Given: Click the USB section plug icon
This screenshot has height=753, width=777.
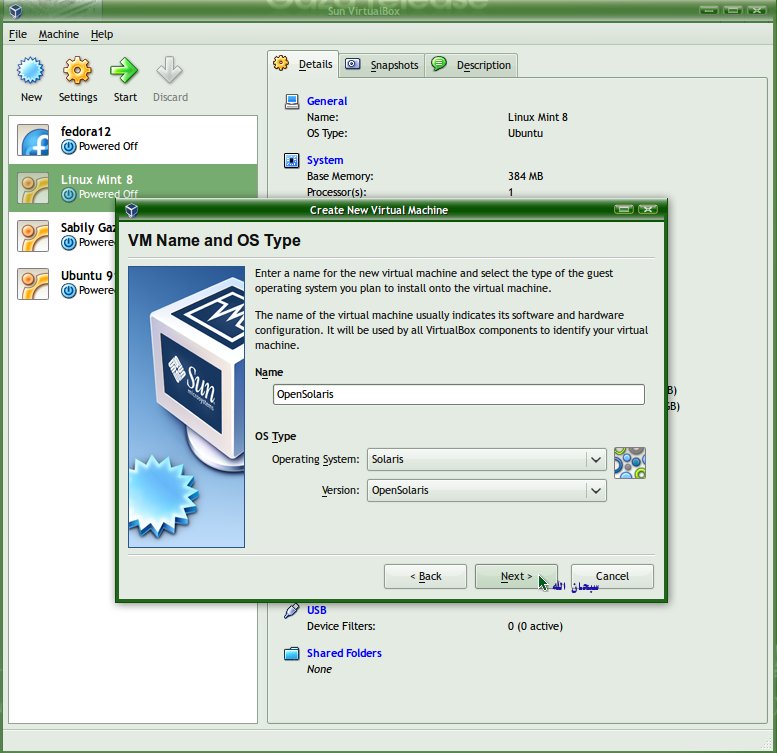Looking at the screenshot, I should click(x=291, y=610).
